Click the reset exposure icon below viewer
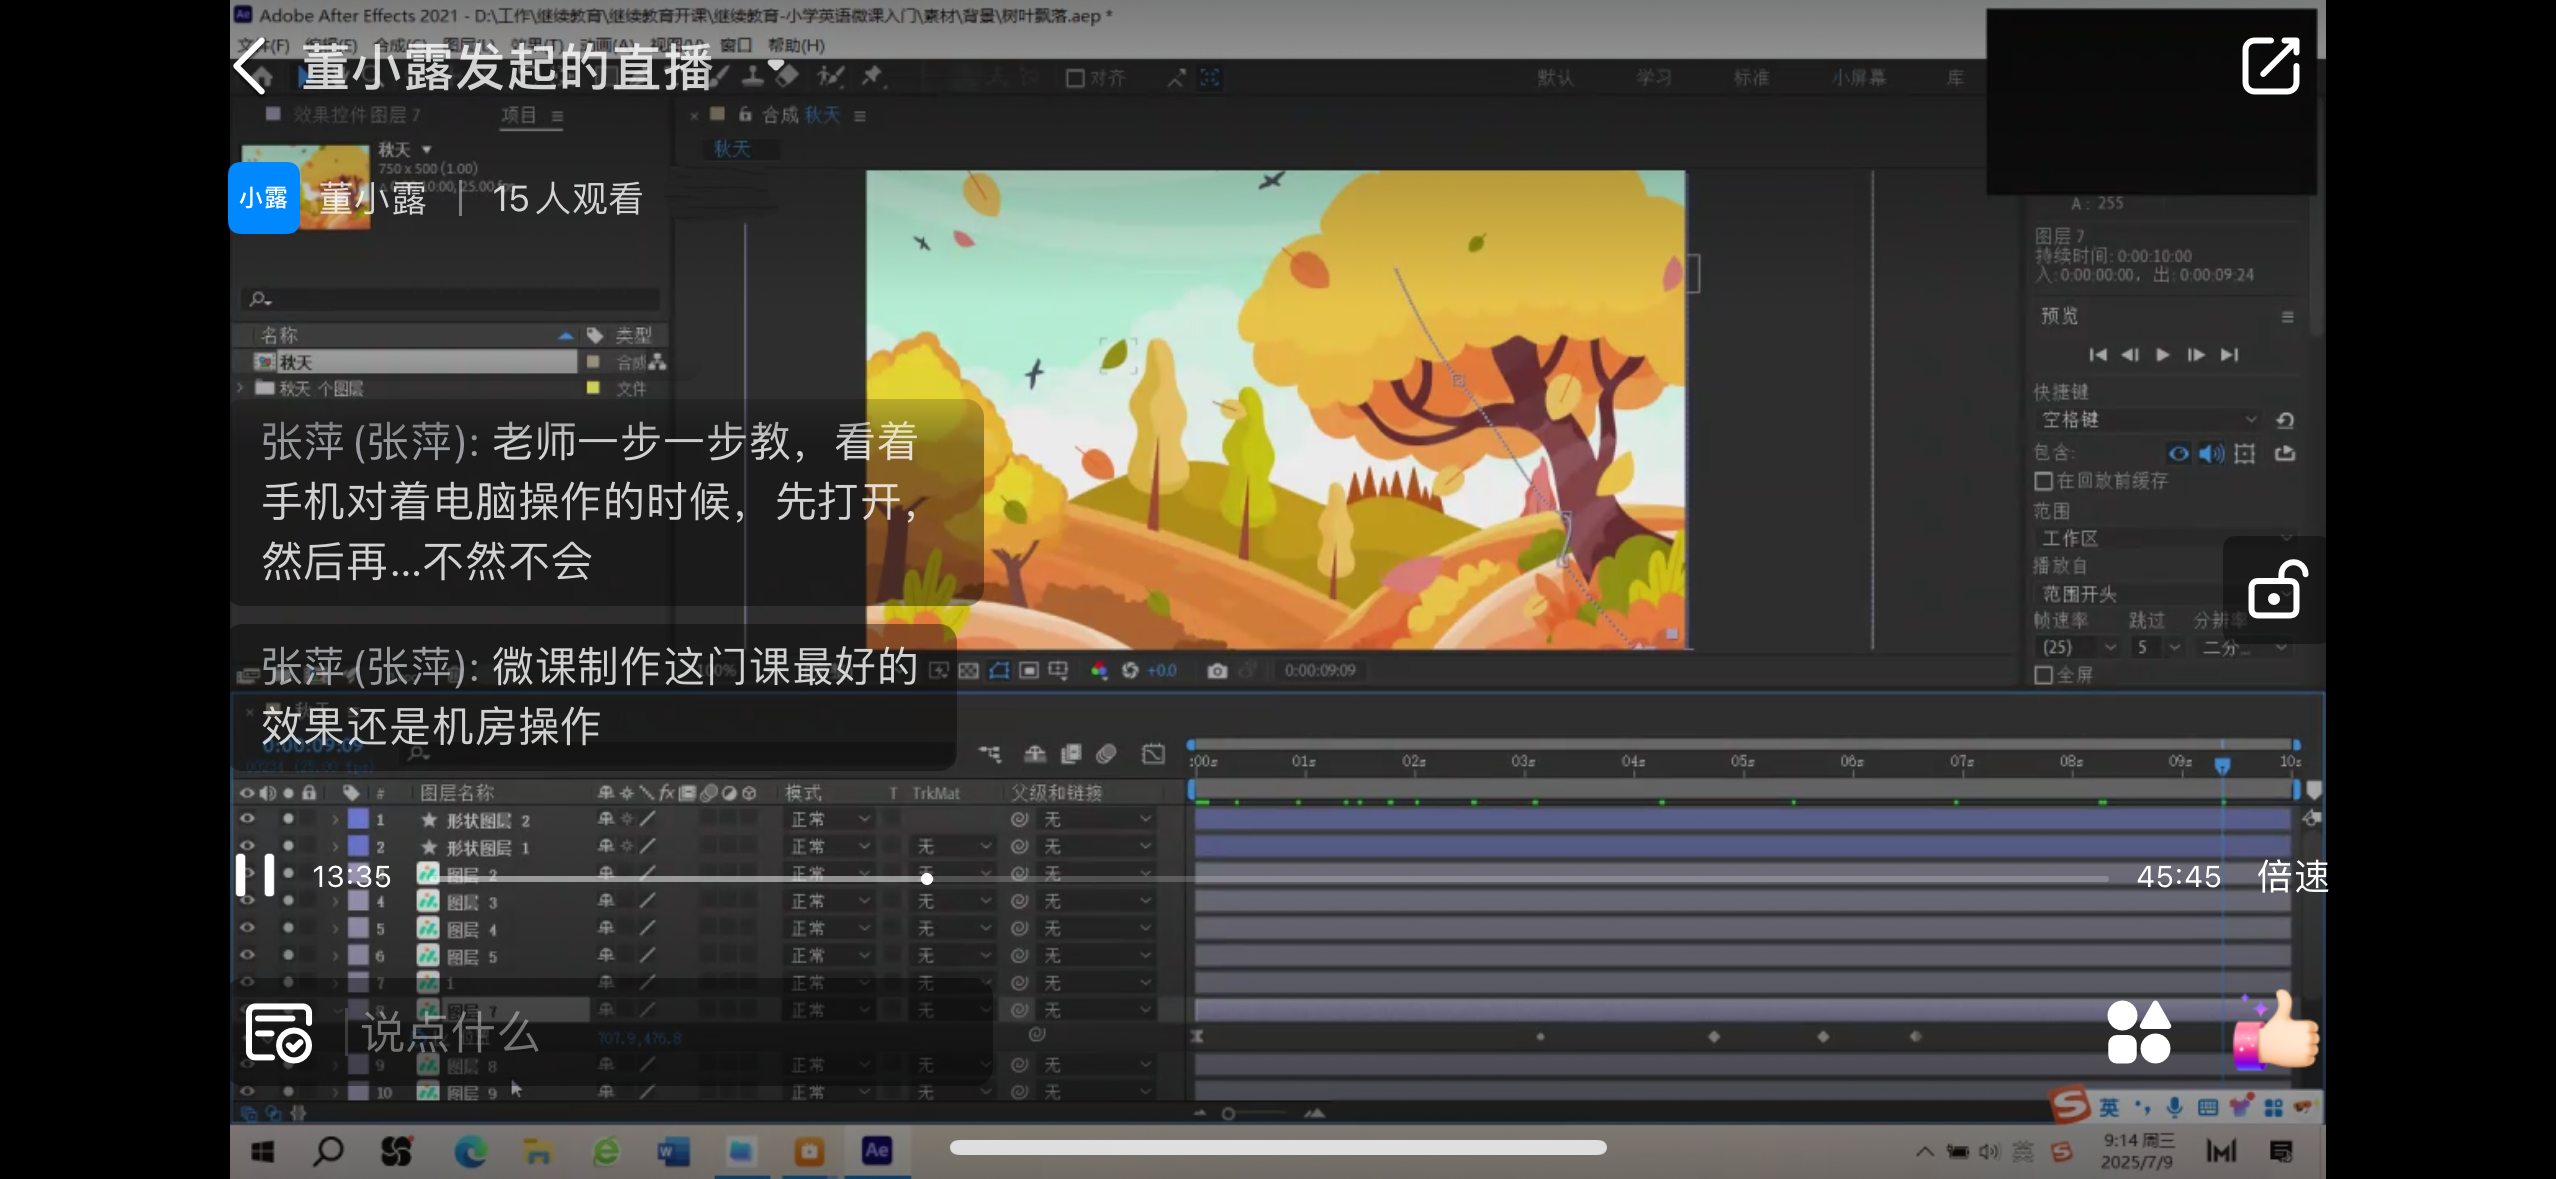The width and height of the screenshot is (2556, 1179). [x=1130, y=670]
